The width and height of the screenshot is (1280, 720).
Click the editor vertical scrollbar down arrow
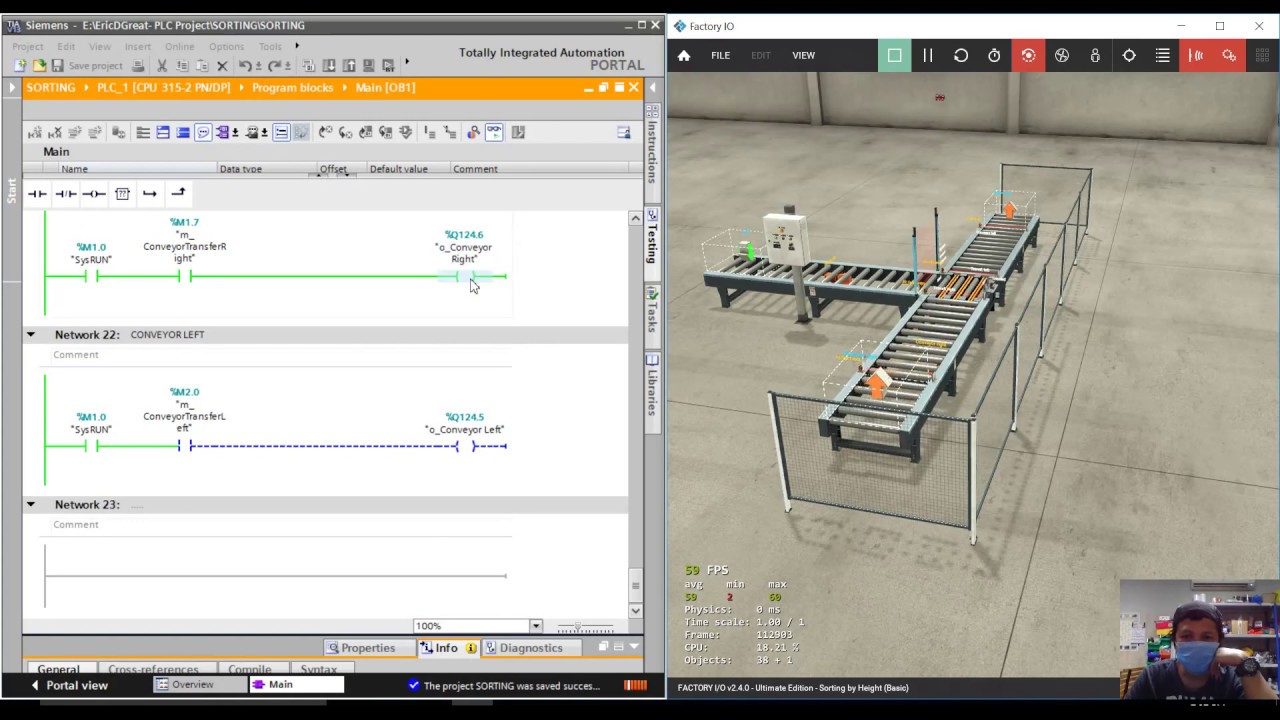635,610
